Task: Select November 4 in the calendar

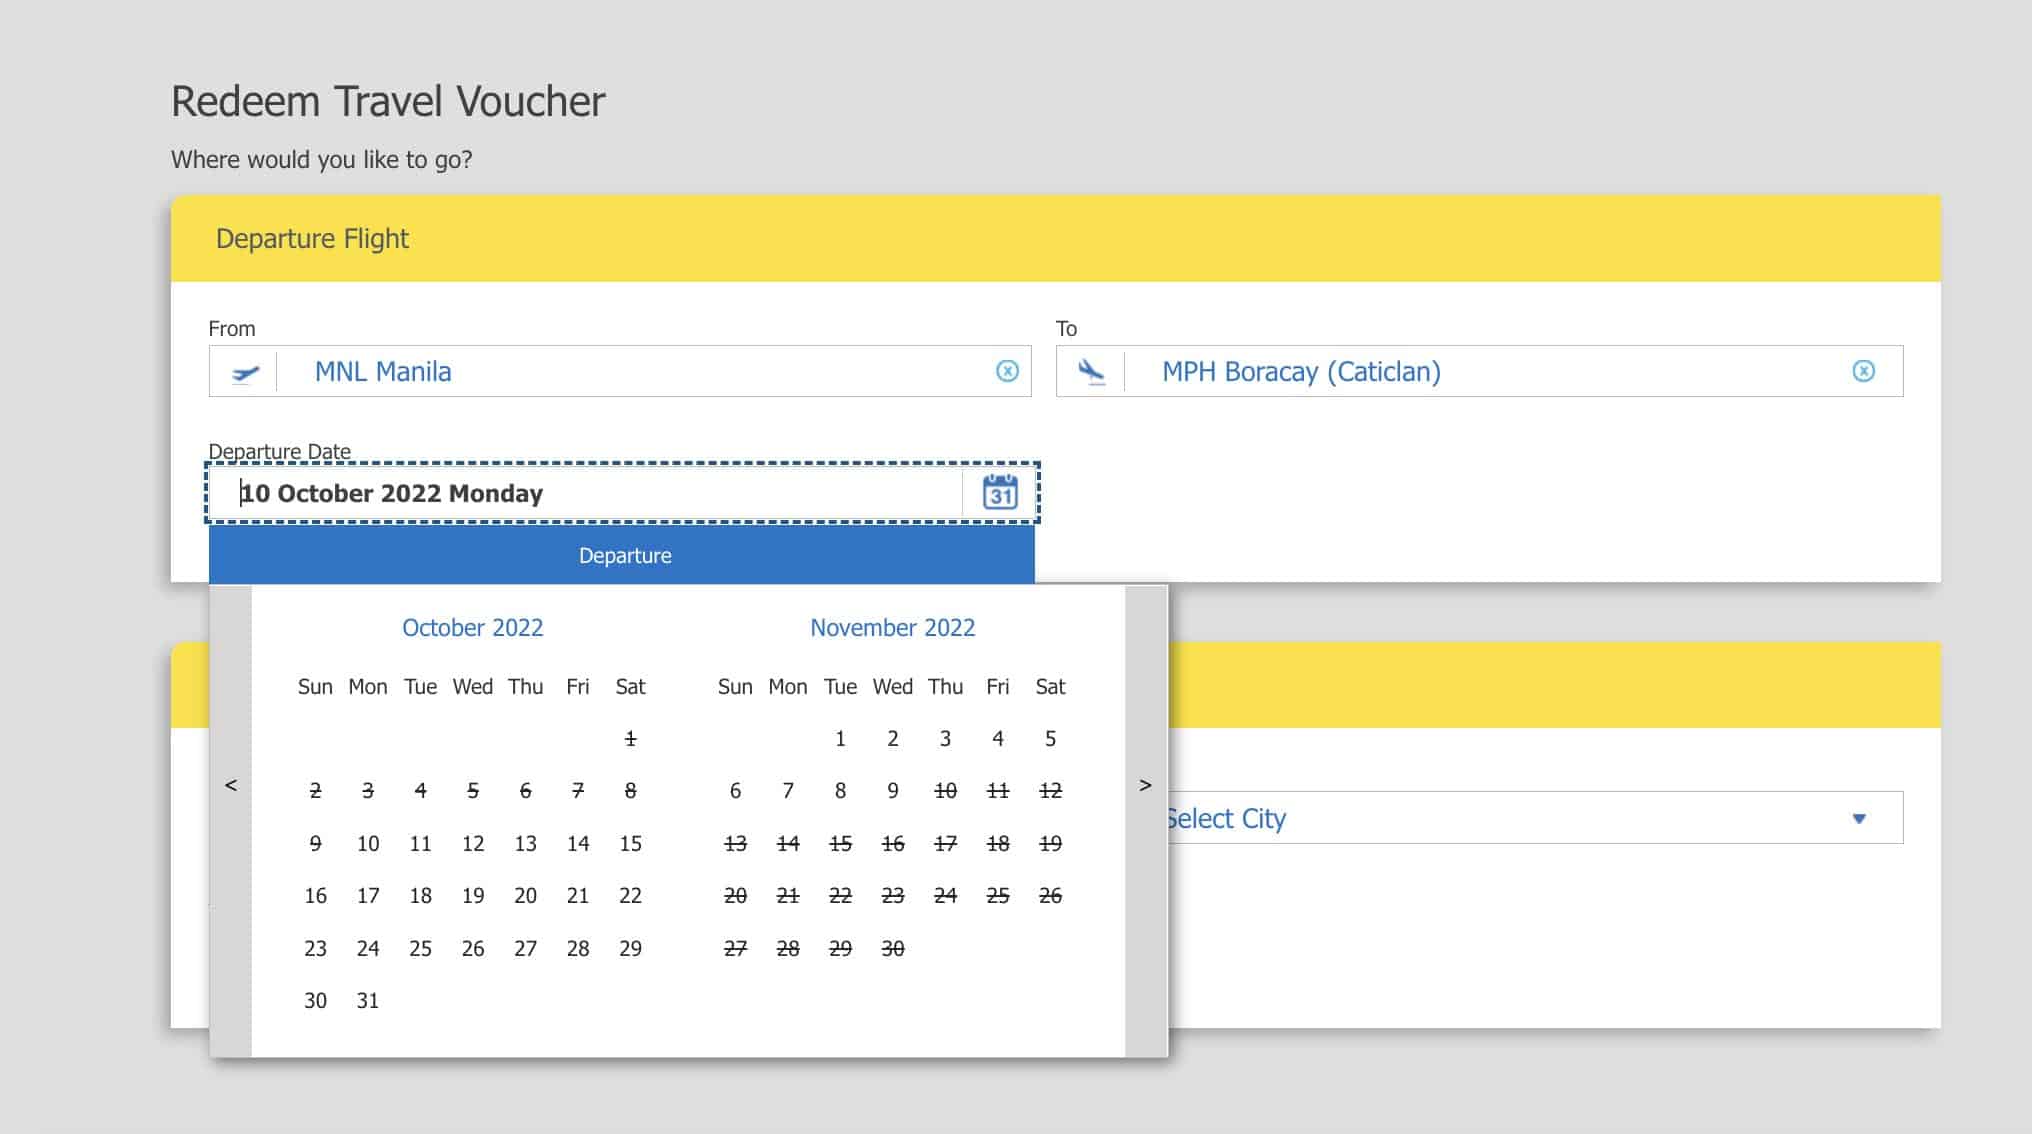Action: point(998,738)
